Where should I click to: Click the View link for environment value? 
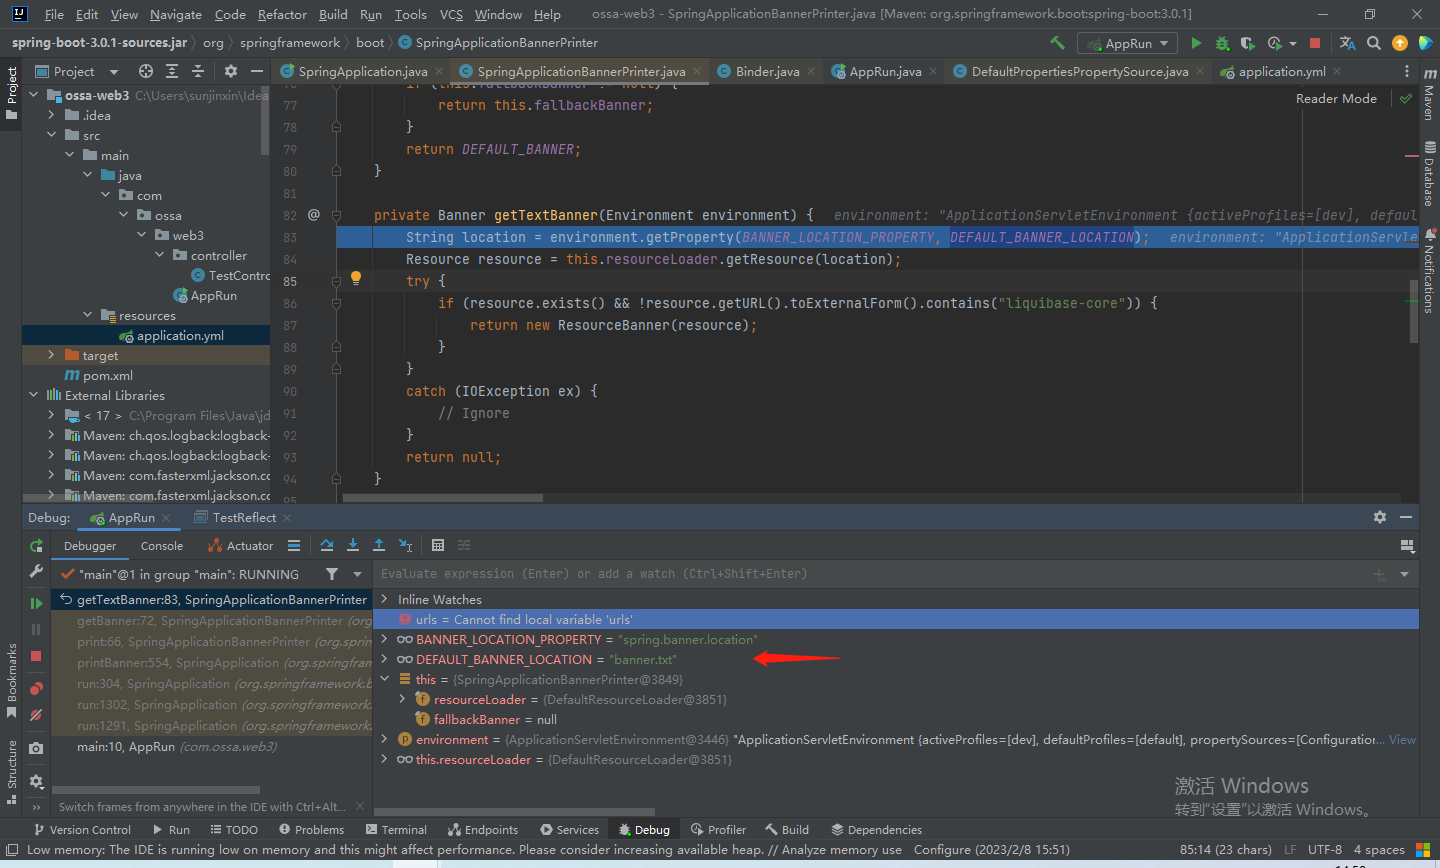(1402, 739)
